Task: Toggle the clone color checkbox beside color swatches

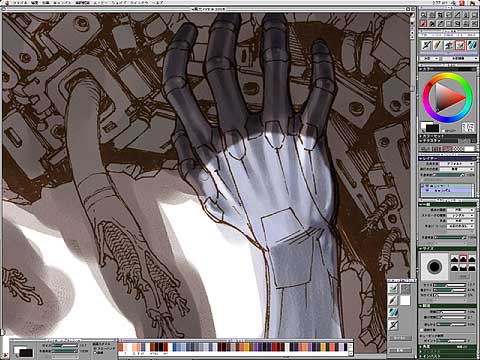Action: [x=443, y=130]
